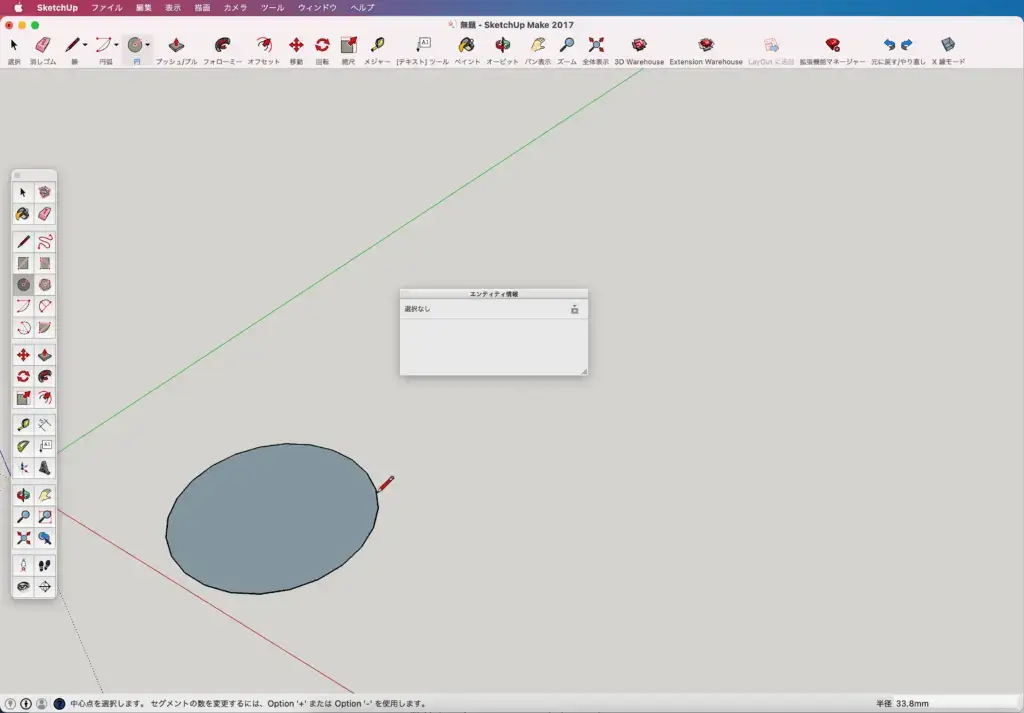The image size is (1024, 713).
Task: Open the 円弧 tool dropdown arrow
Action: pyautogui.click(x=116, y=45)
